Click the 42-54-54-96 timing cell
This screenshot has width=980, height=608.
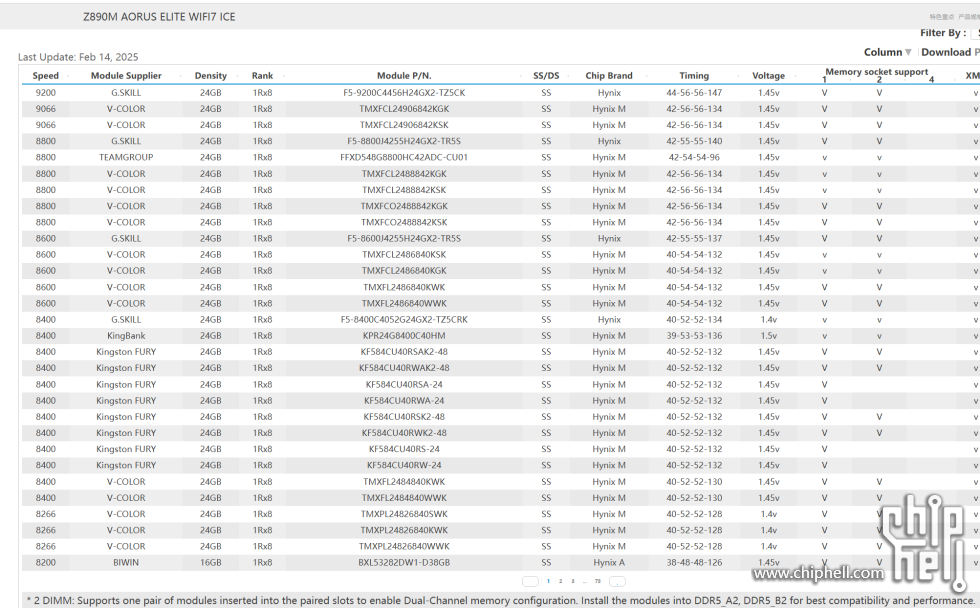click(694, 157)
